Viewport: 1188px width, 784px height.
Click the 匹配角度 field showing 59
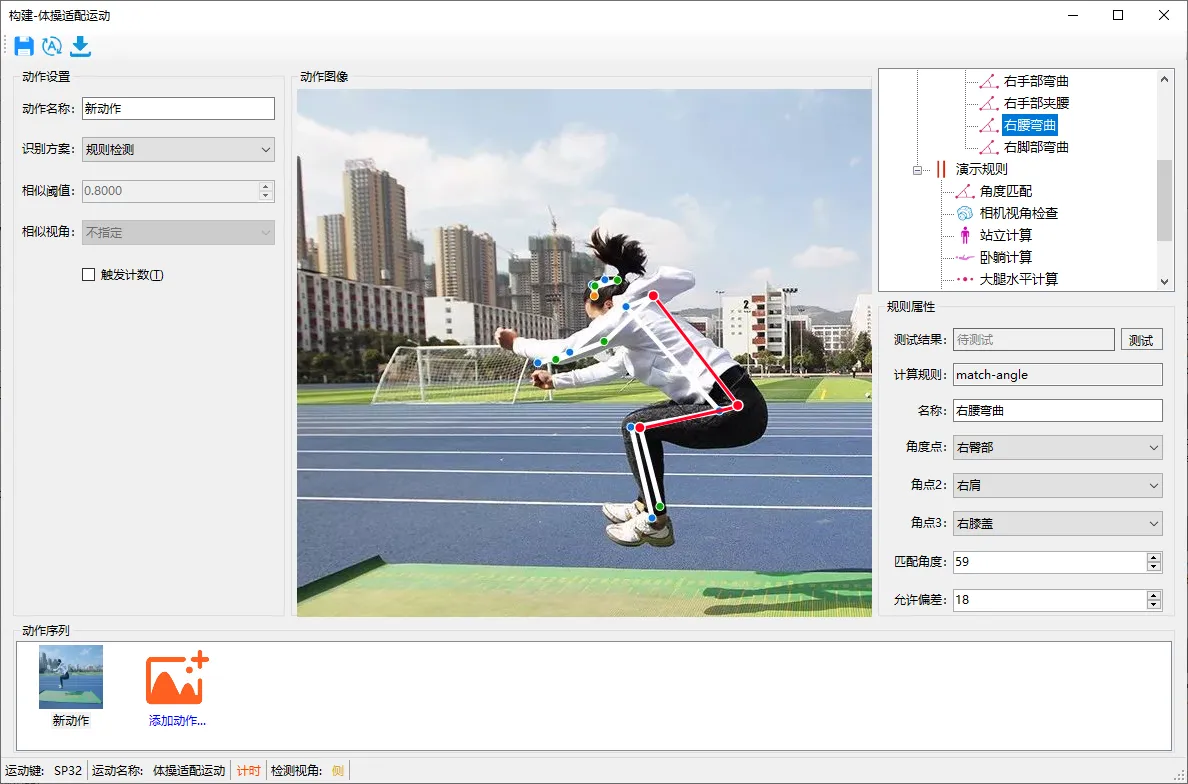coord(1049,562)
